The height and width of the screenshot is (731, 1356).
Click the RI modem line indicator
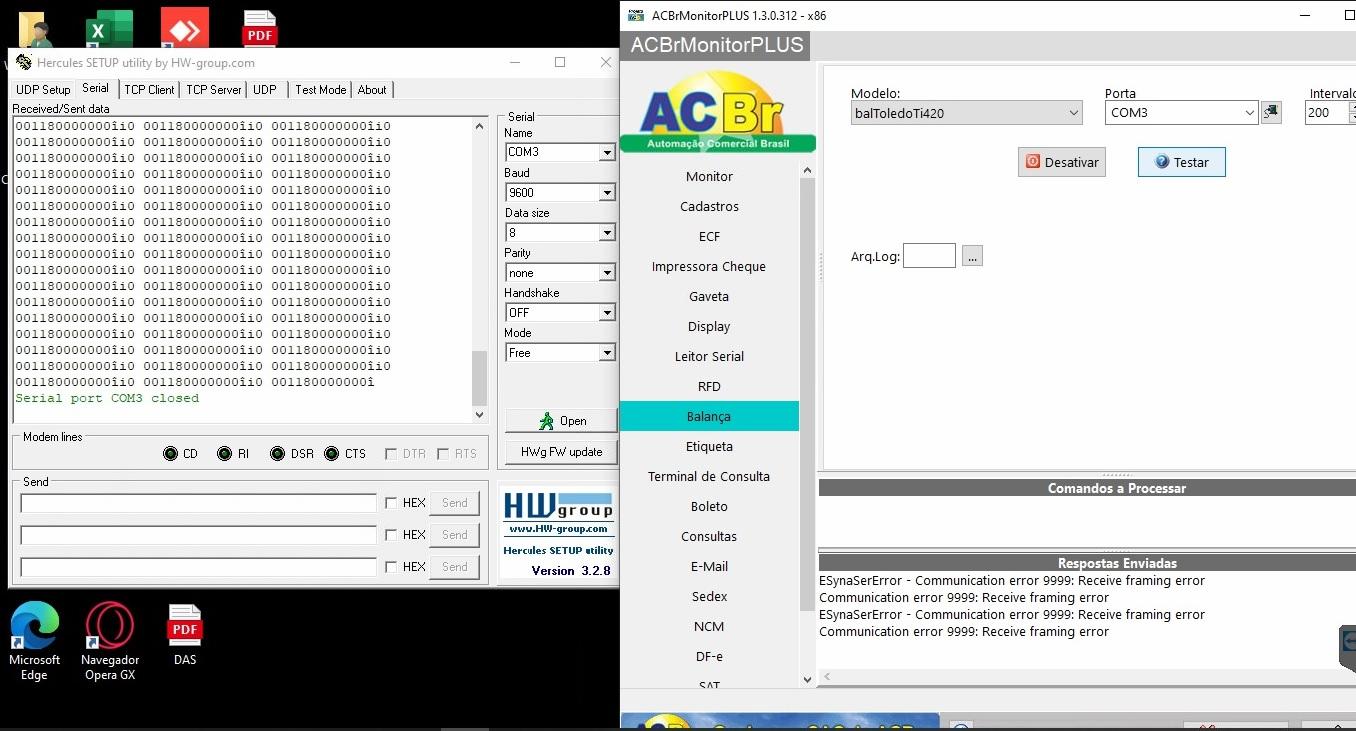point(225,454)
